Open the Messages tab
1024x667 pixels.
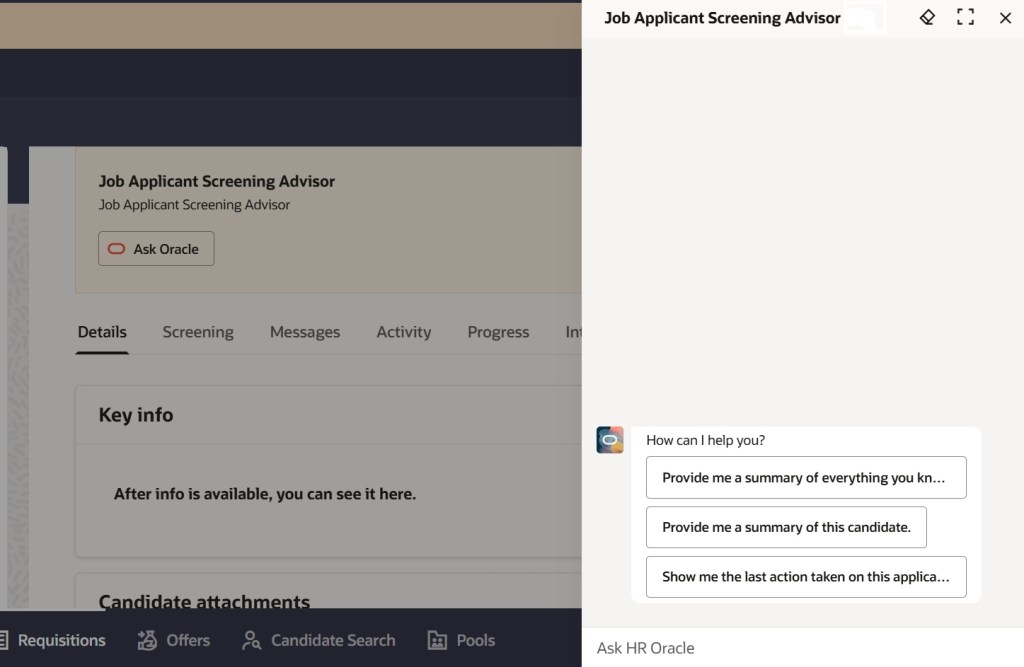click(305, 332)
